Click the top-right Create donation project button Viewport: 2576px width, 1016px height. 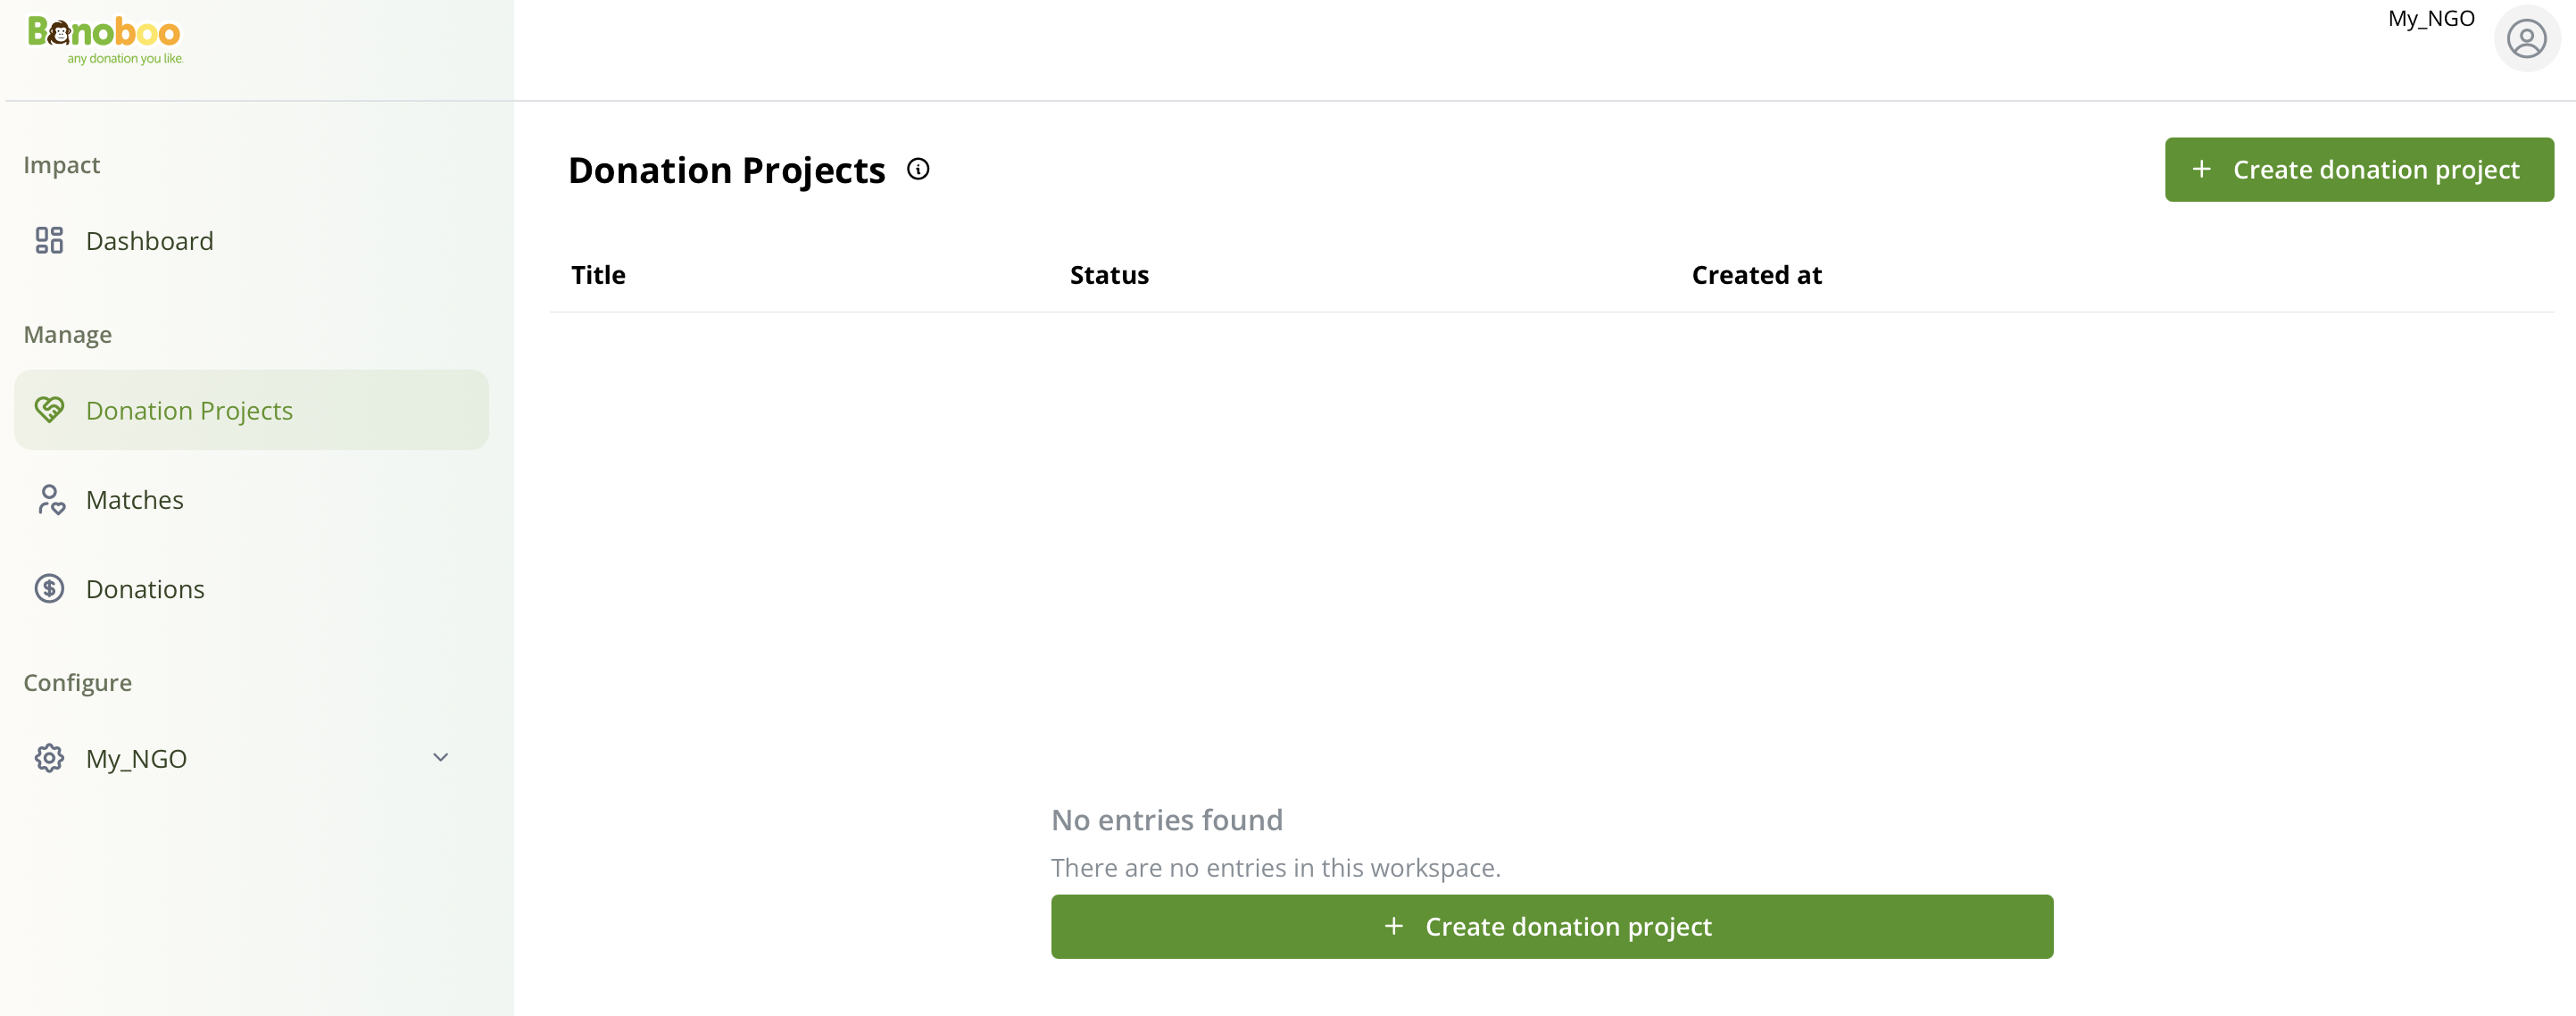pos(2359,170)
